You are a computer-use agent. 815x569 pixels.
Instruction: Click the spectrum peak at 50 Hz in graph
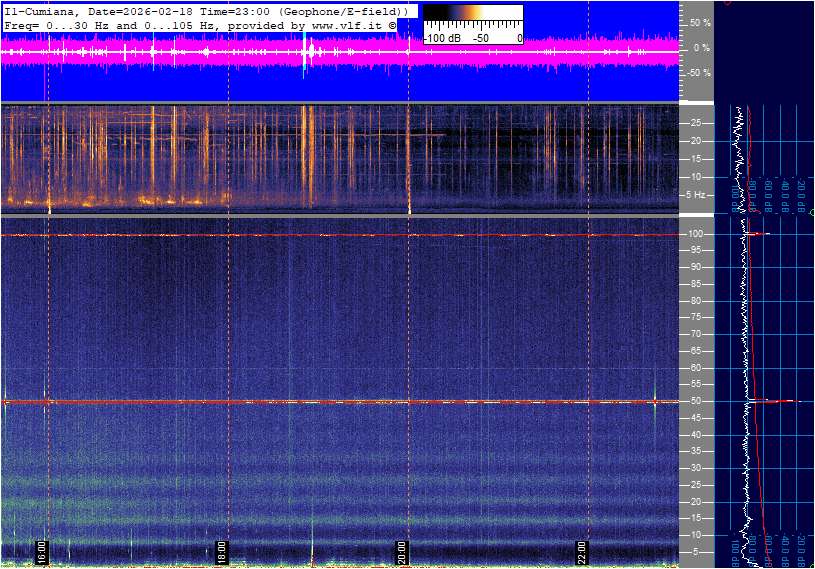[x=790, y=401]
